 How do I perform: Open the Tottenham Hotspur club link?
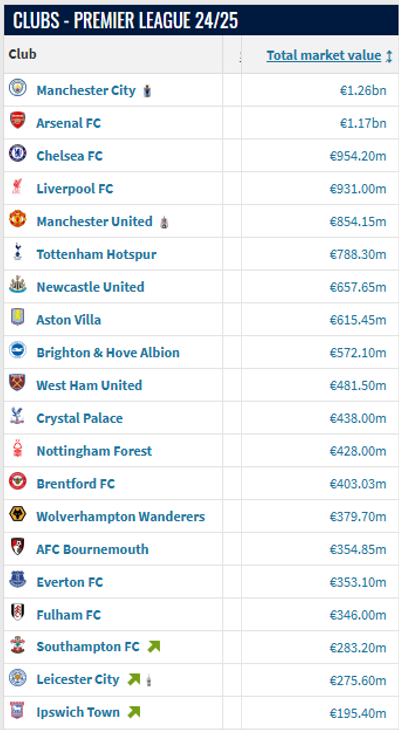pyautogui.click(x=96, y=254)
